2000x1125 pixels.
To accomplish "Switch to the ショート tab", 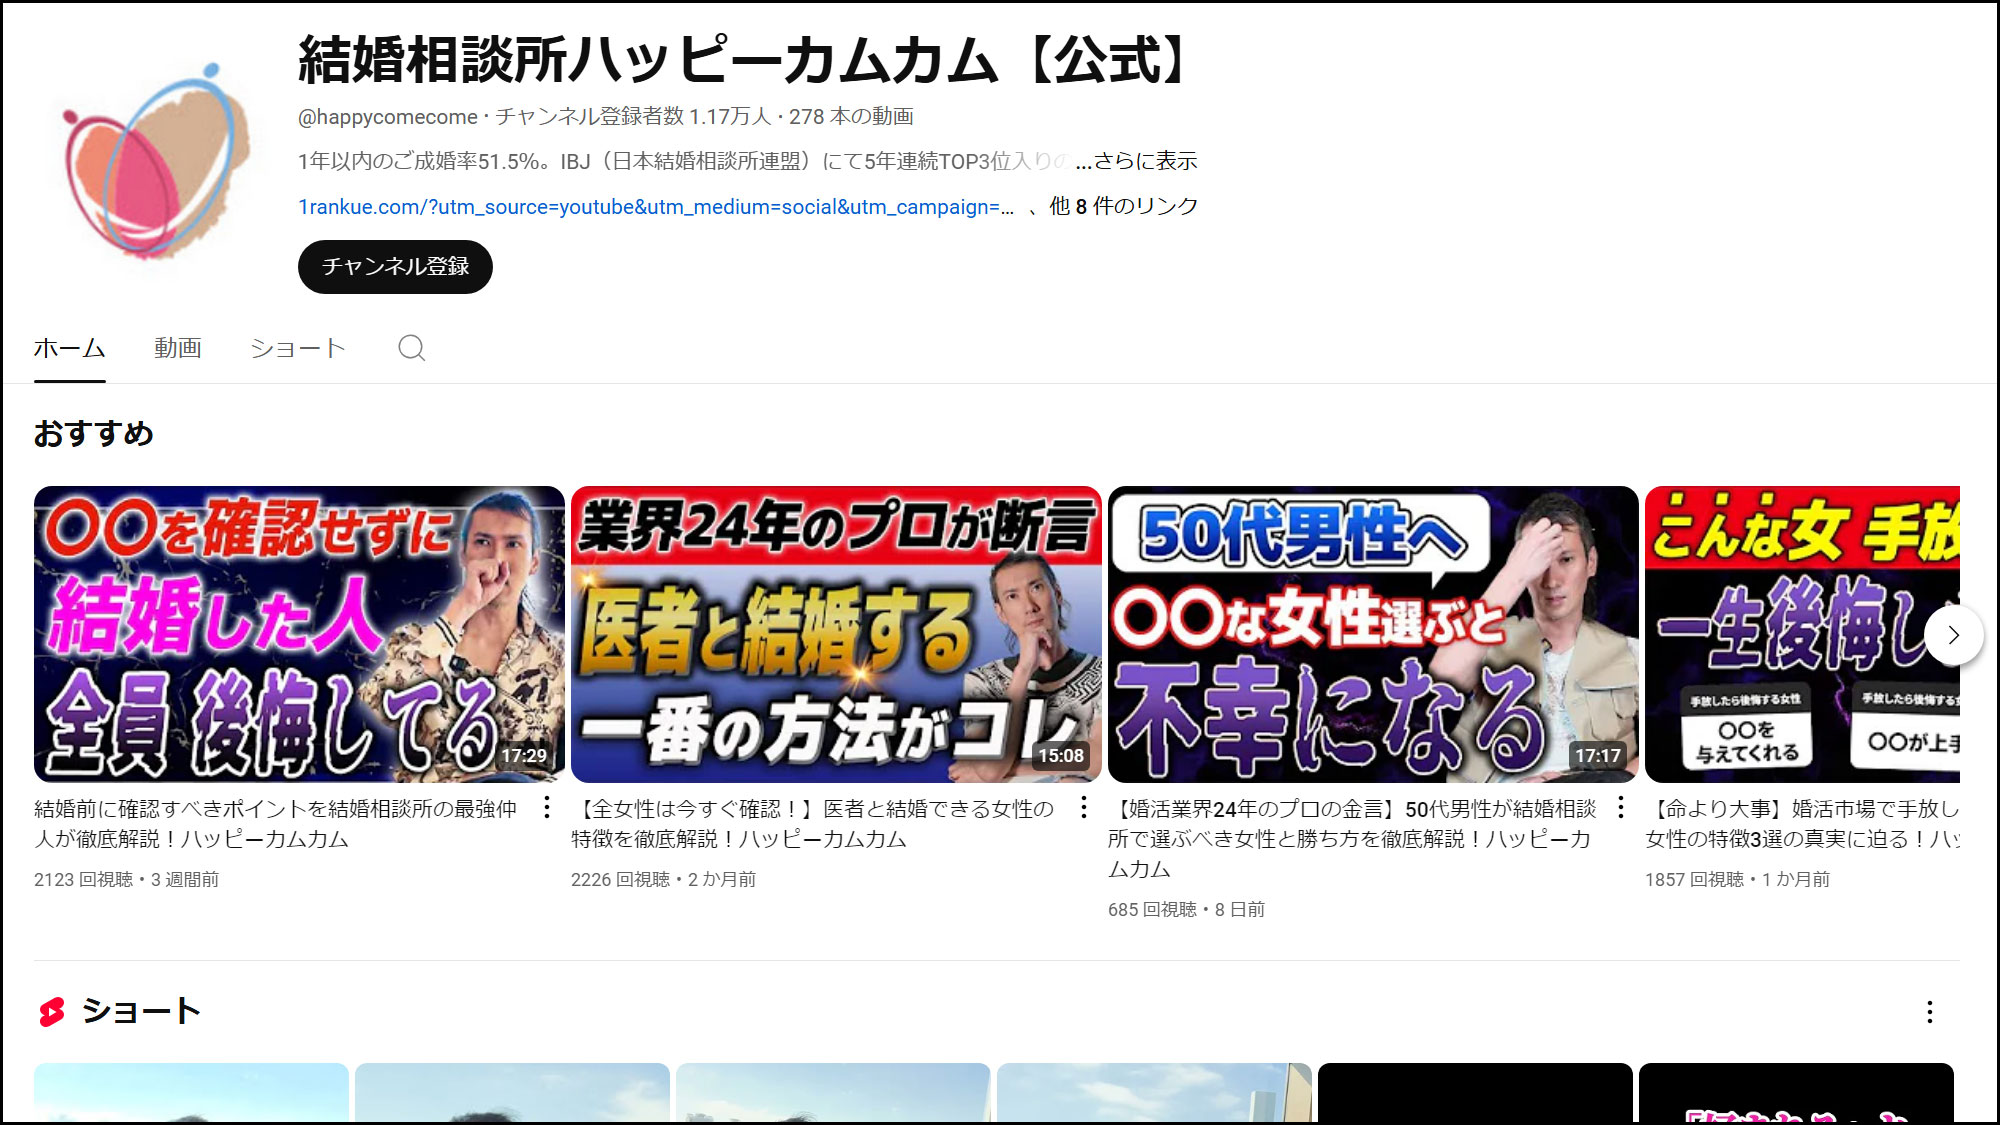I will click(297, 348).
